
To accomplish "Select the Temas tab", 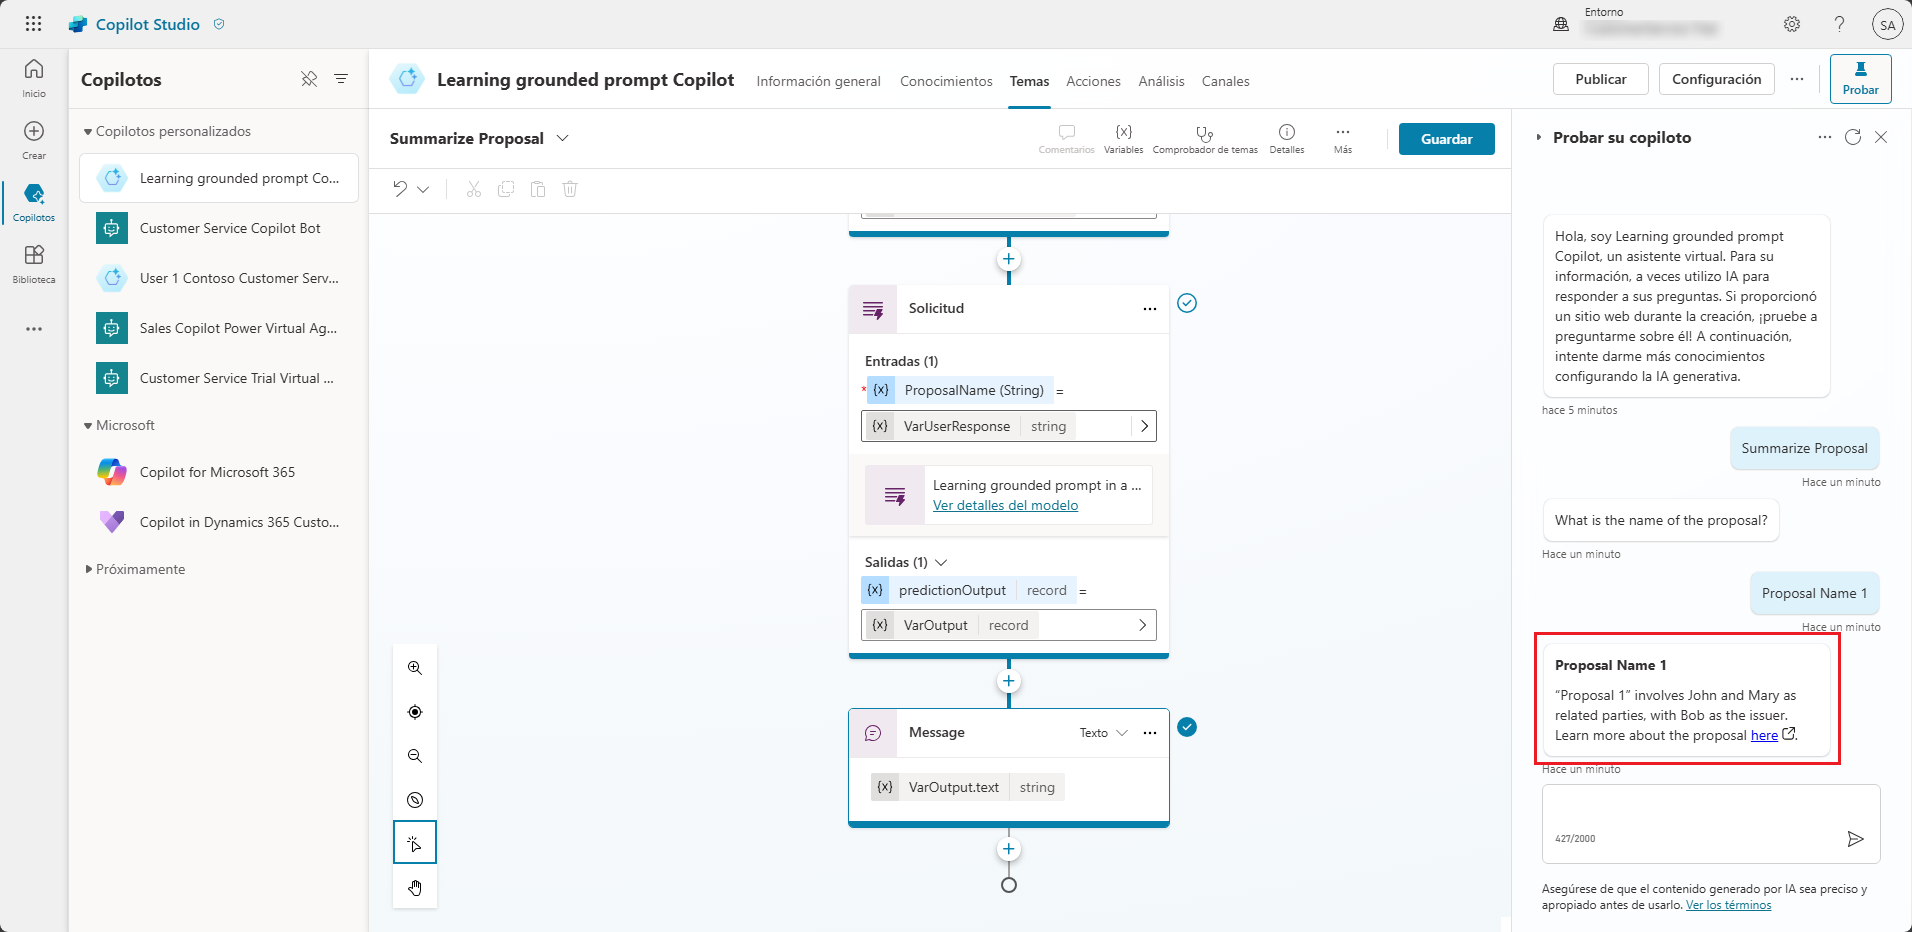I will tap(1029, 81).
